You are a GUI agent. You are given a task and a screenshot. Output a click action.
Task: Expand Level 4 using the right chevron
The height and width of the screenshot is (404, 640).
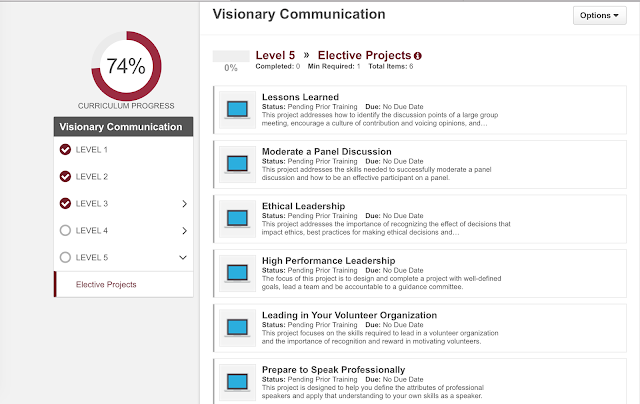click(184, 231)
